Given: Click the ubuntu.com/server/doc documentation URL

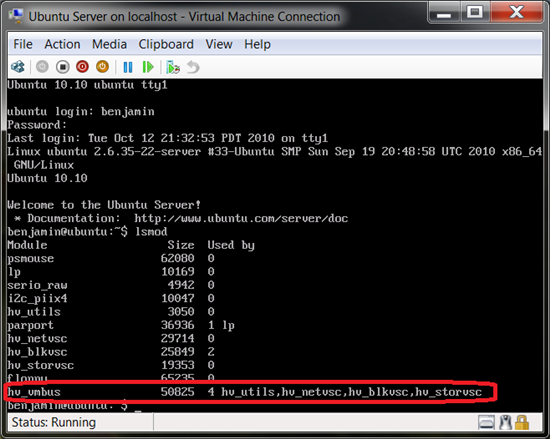Looking at the screenshot, I should click(x=241, y=218).
